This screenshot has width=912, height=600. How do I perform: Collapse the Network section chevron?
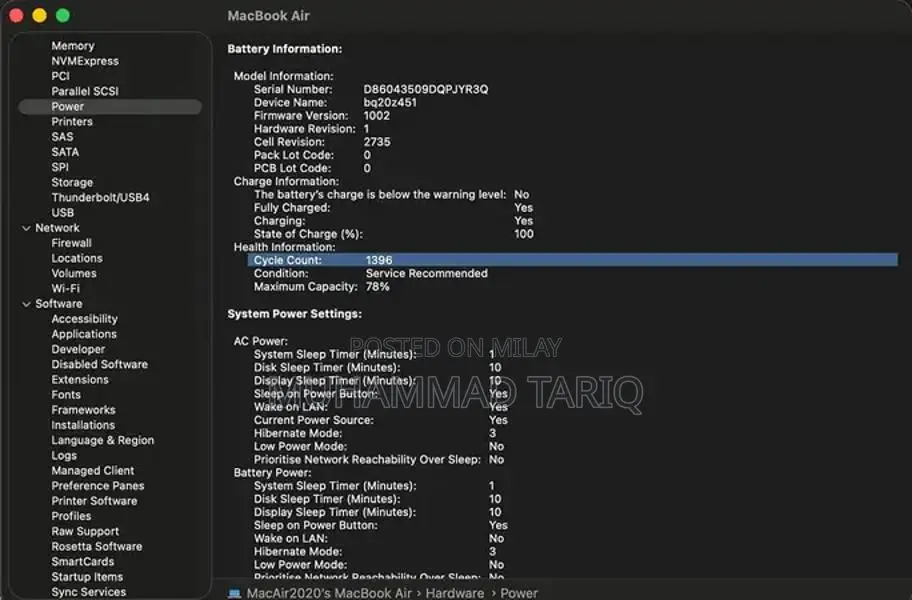click(26, 228)
